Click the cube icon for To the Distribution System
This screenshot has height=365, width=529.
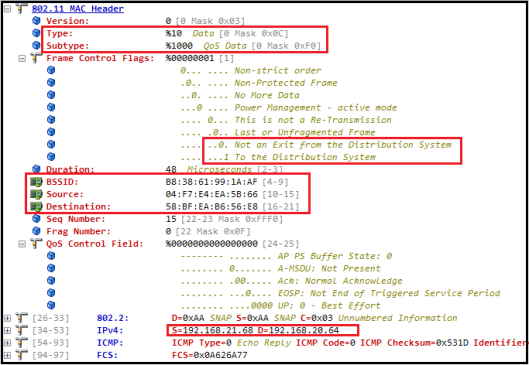pyautogui.click(x=51, y=157)
